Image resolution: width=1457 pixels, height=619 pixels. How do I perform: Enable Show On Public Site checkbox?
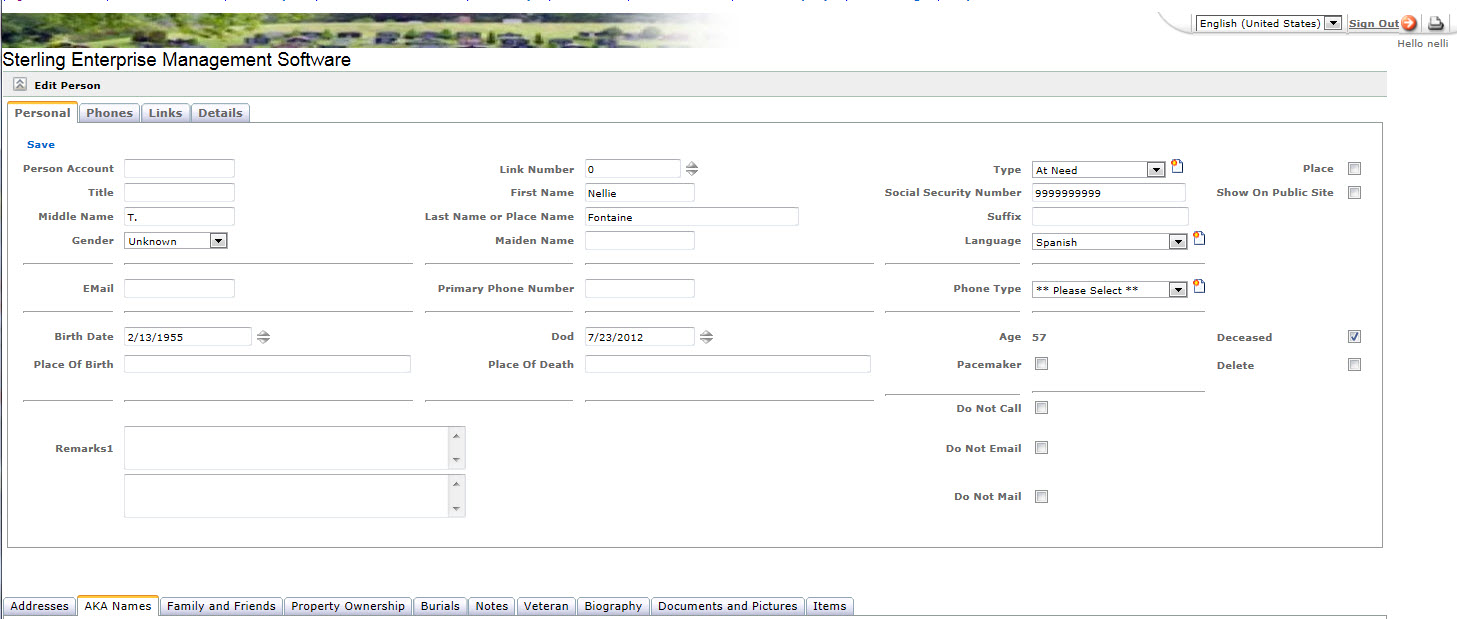[1354, 193]
